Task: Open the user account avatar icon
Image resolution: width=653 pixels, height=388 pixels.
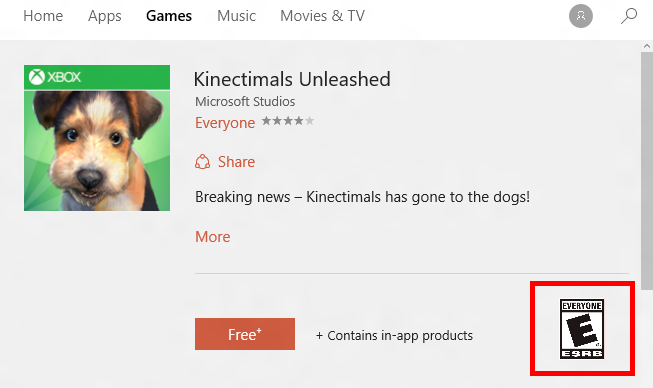Action: 581,16
